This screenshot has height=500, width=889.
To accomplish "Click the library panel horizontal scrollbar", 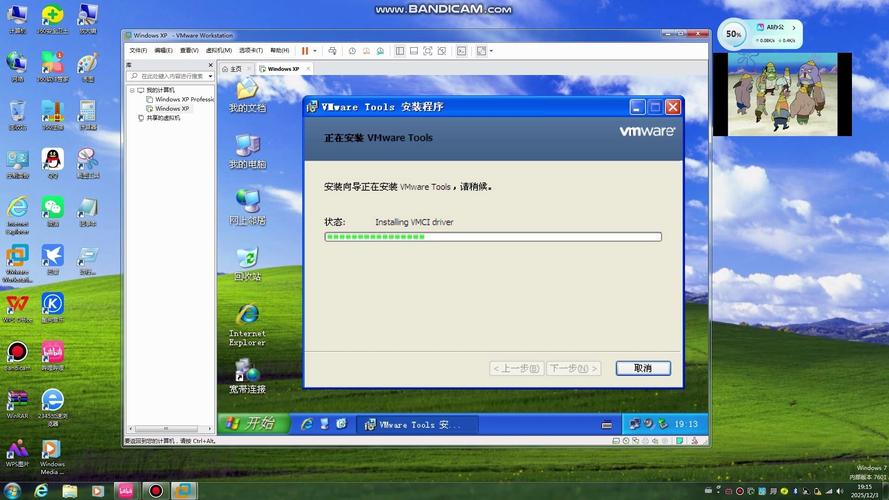I will click(x=170, y=429).
